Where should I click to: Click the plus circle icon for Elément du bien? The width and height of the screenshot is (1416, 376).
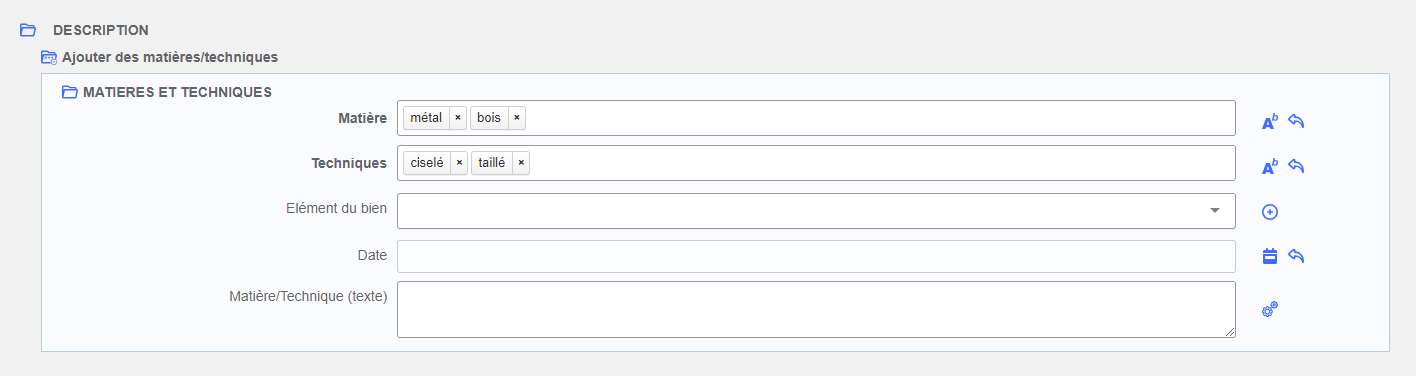point(1270,212)
